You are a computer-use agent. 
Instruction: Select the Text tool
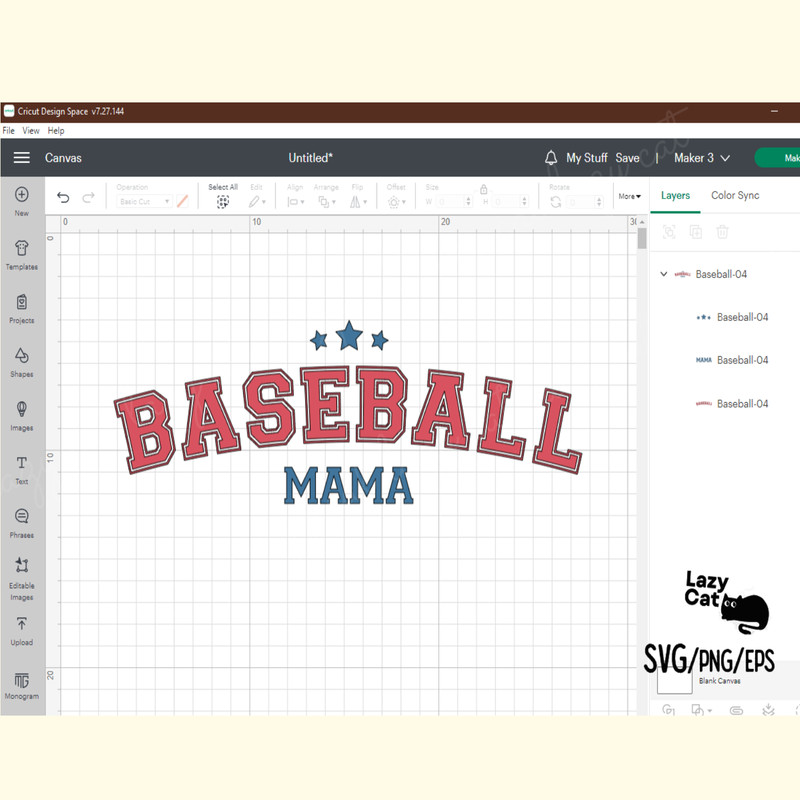pyautogui.click(x=21, y=470)
